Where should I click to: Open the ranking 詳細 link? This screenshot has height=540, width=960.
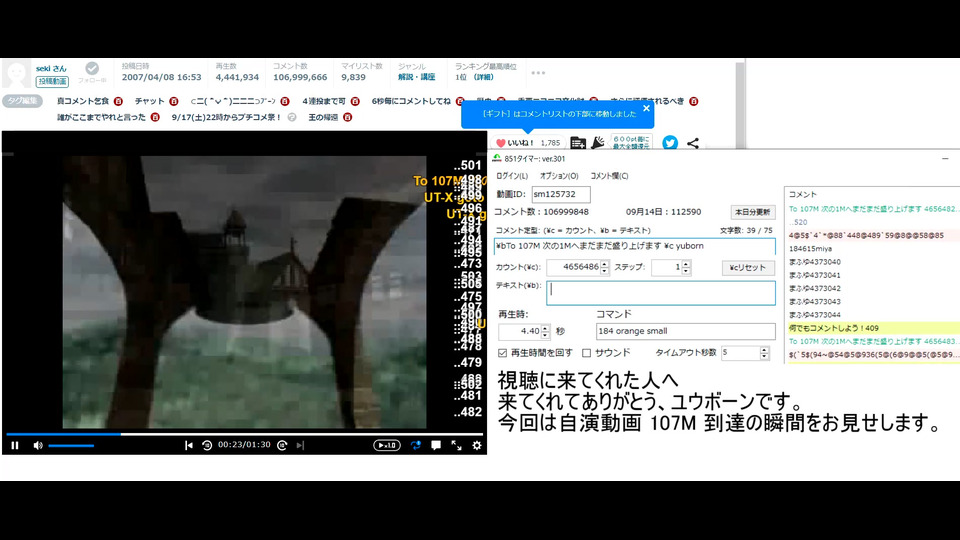click(483, 77)
